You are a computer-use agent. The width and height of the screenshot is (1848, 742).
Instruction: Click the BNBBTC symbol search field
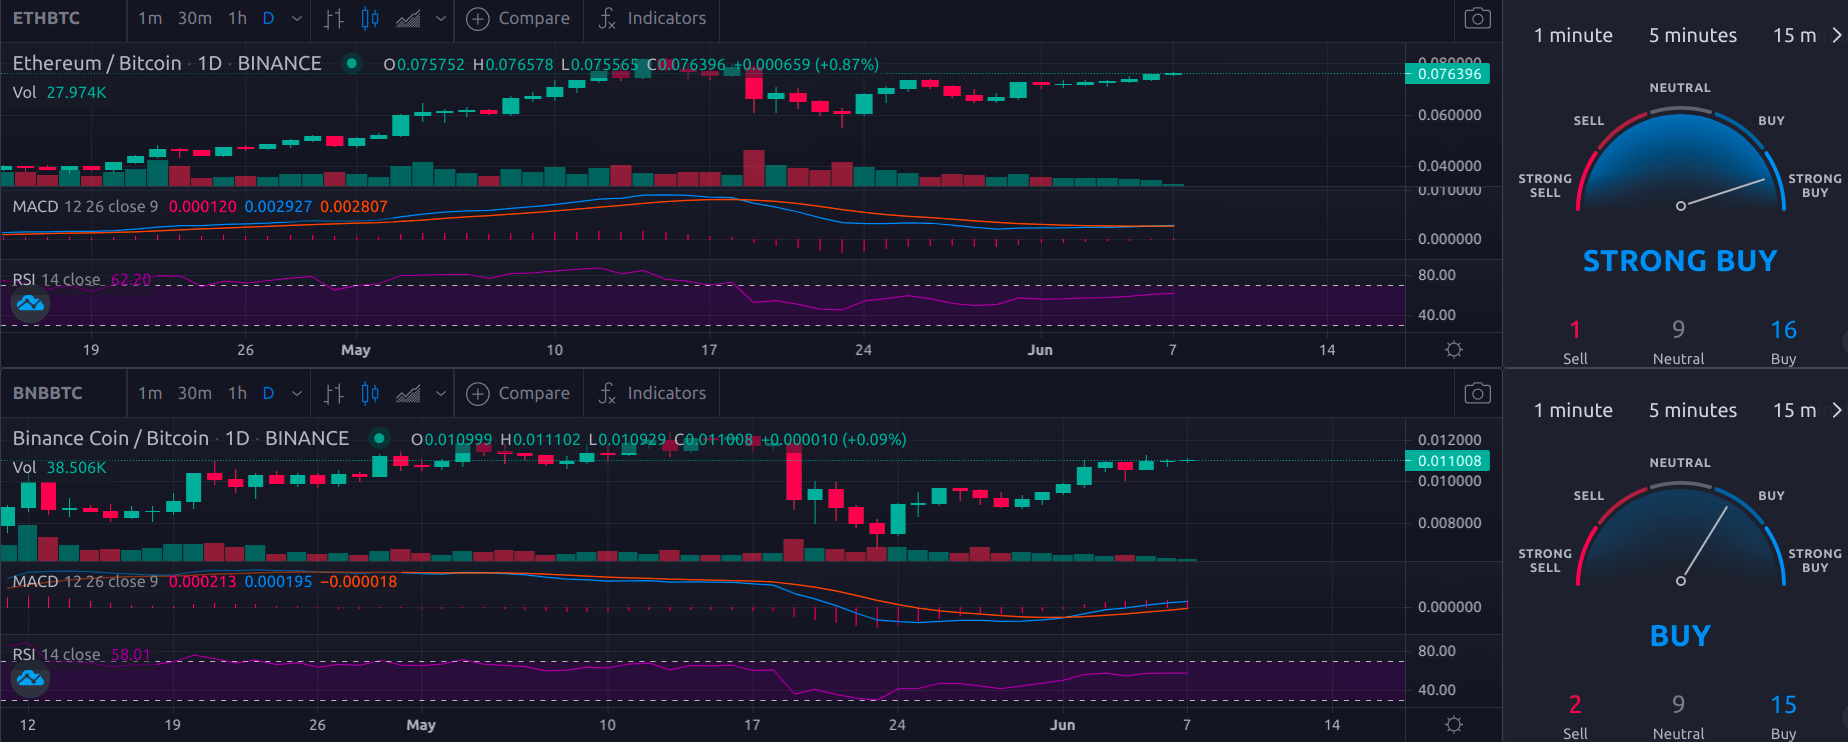click(x=64, y=393)
